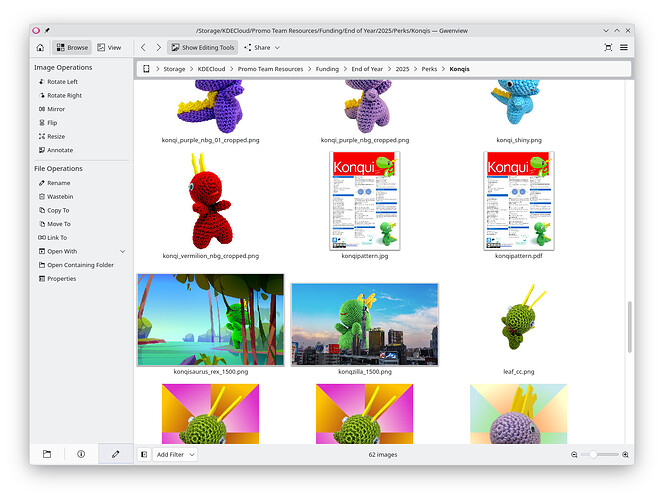Go to the start page home icon
Viewport: 663px width, 500px height.
[40, 47]
